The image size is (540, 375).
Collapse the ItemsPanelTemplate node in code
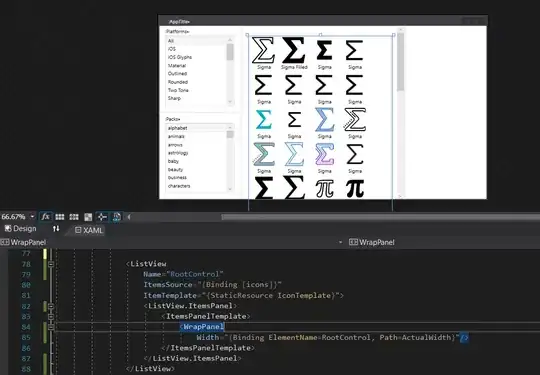[51, 316]
